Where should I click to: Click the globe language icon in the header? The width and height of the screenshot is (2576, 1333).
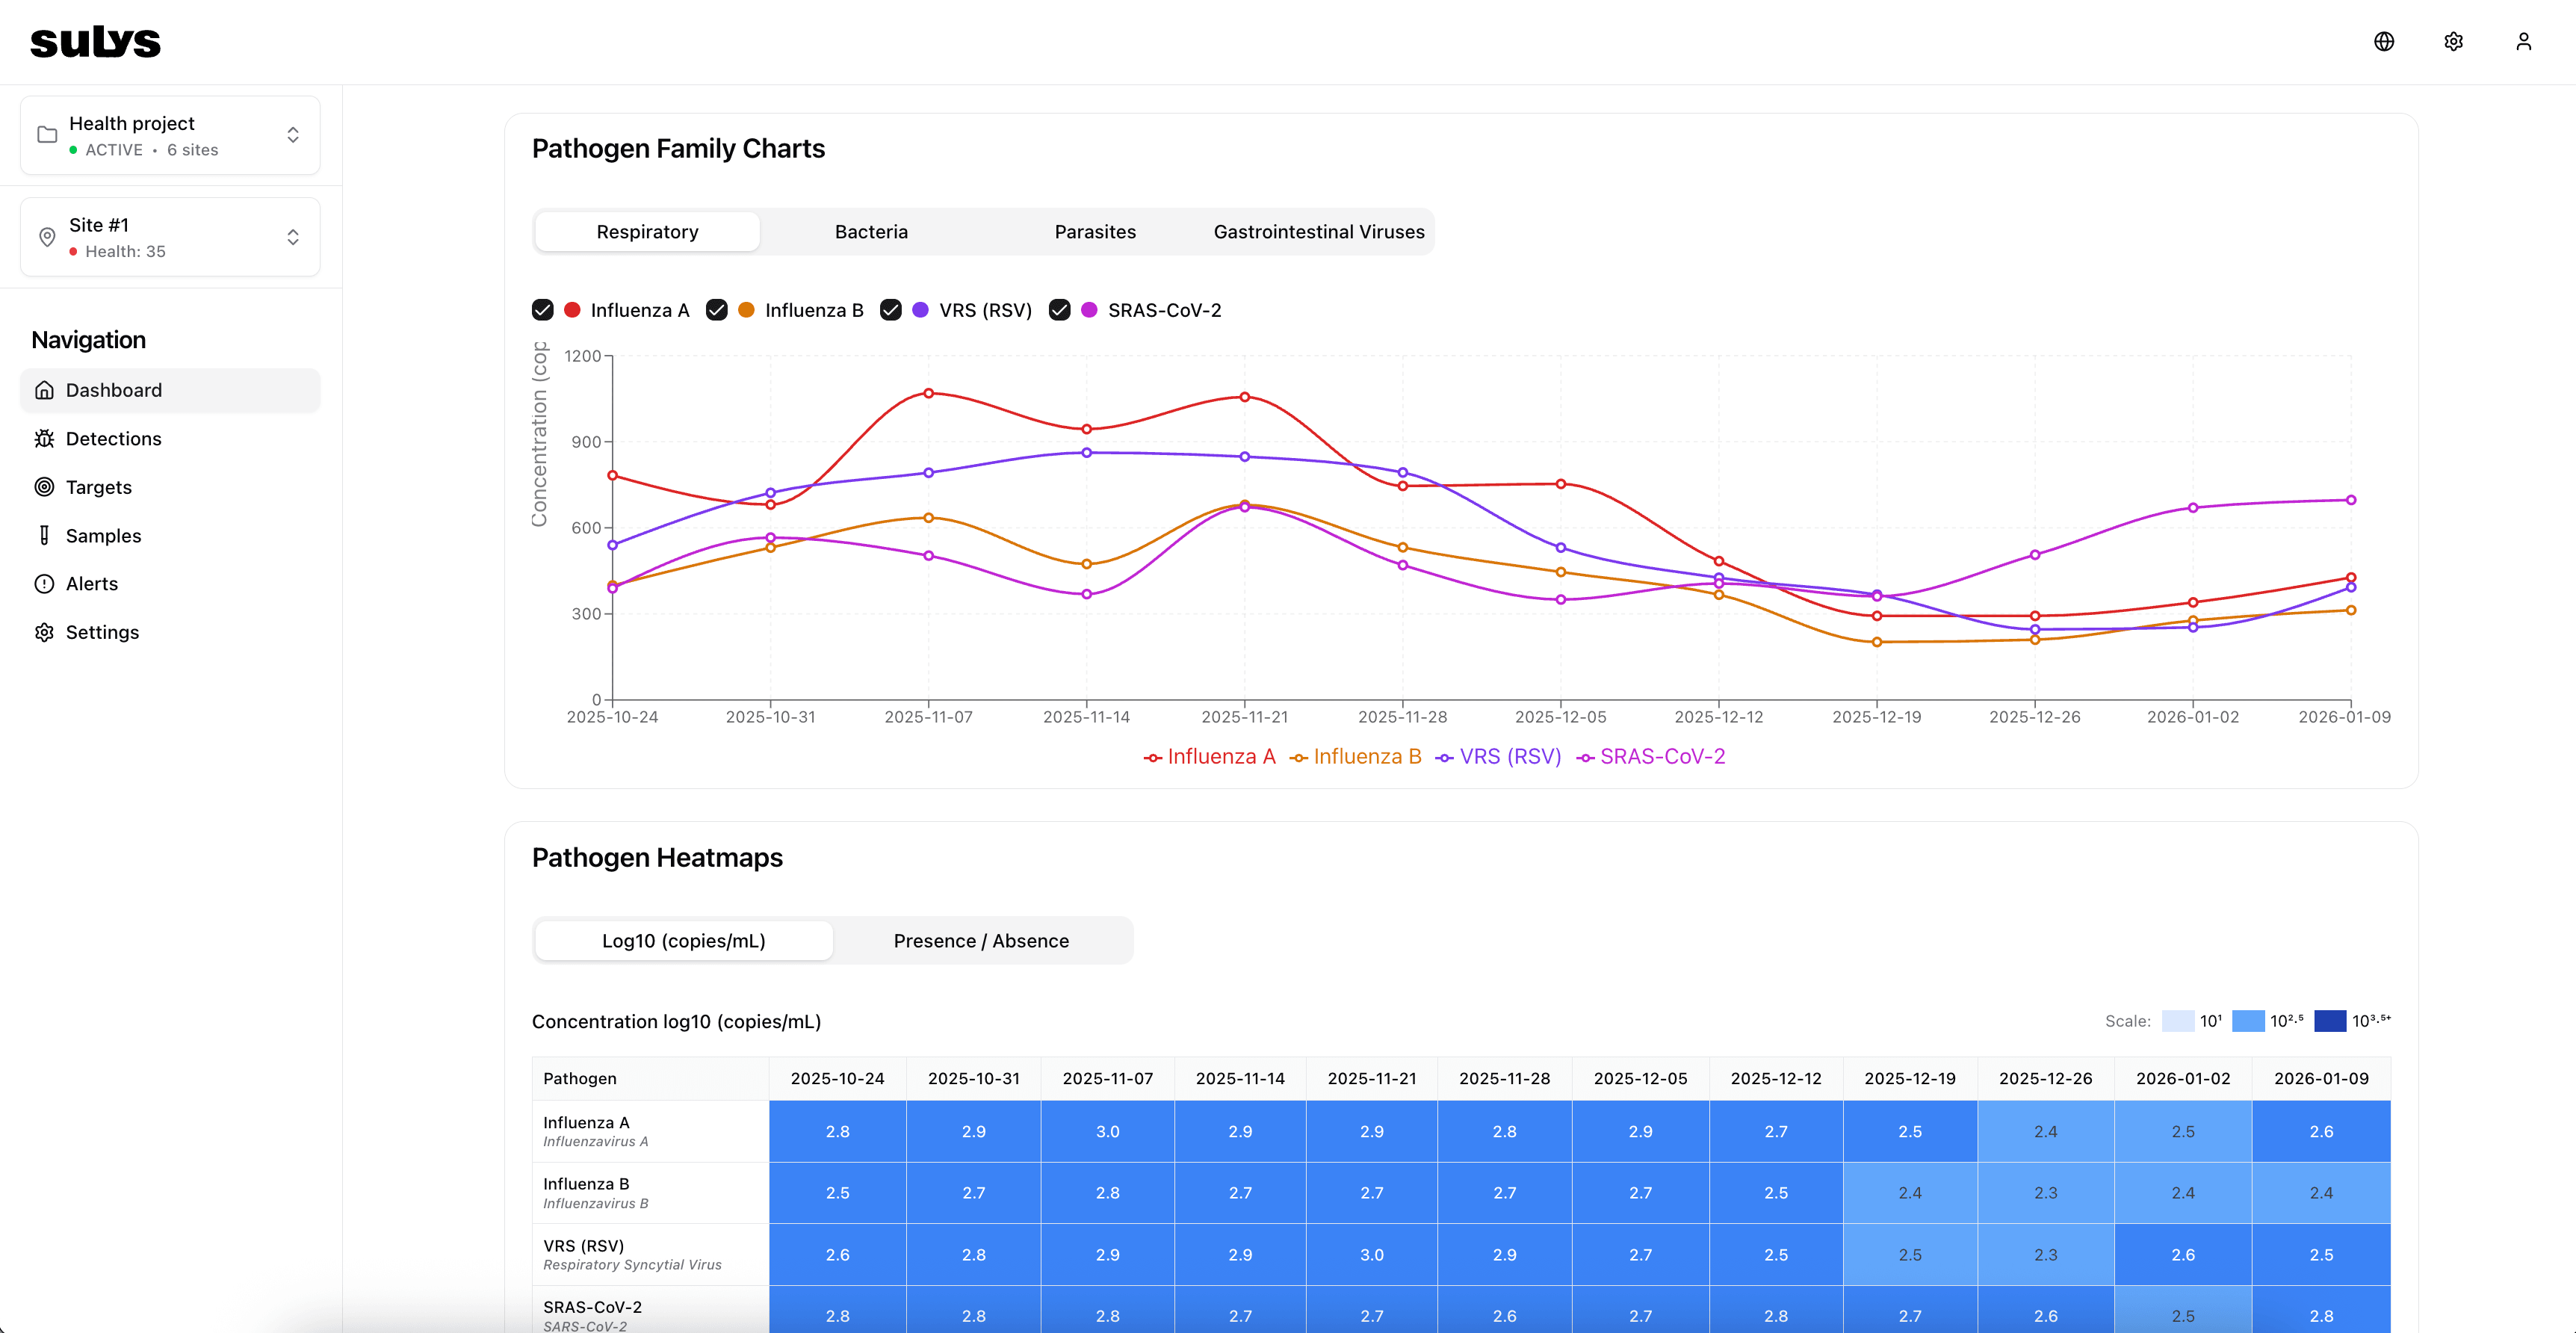point(2384,41)
